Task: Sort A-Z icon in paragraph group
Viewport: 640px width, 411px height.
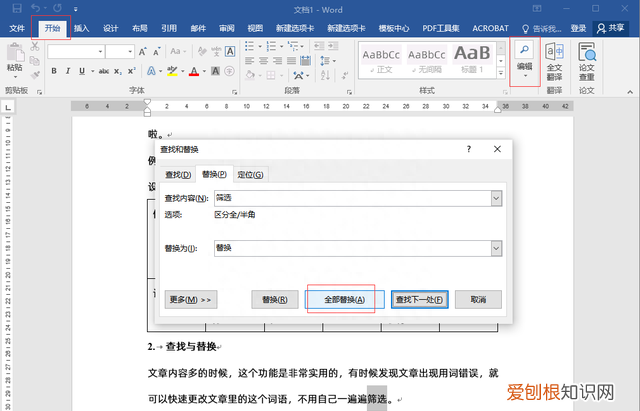Action: coord(325,75)
